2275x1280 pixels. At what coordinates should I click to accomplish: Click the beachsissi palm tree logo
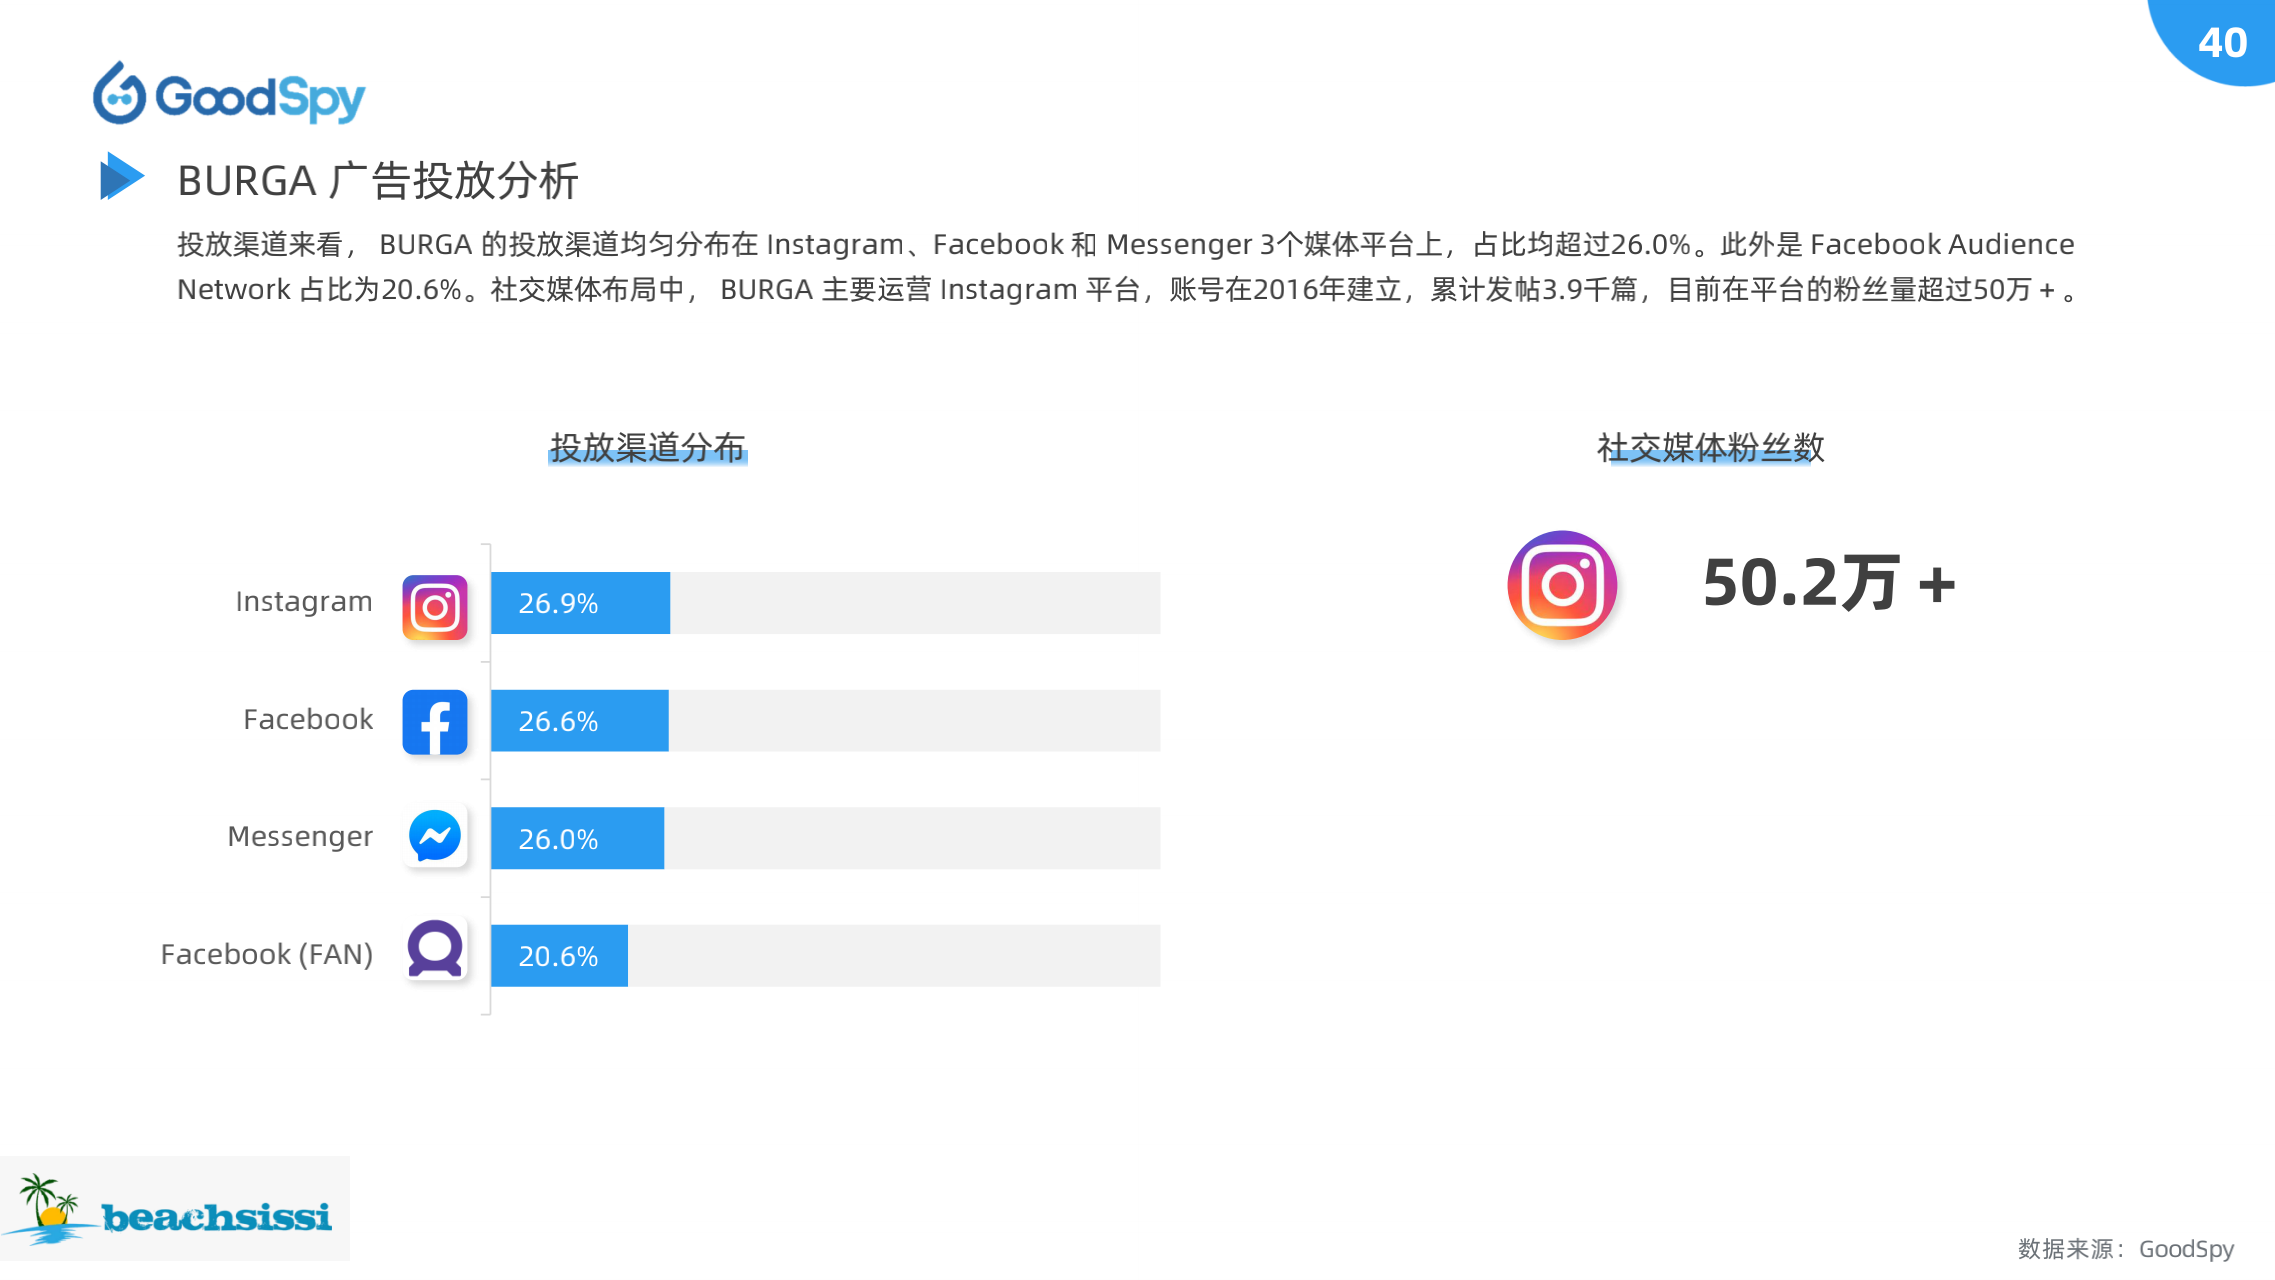point(175,1210)
